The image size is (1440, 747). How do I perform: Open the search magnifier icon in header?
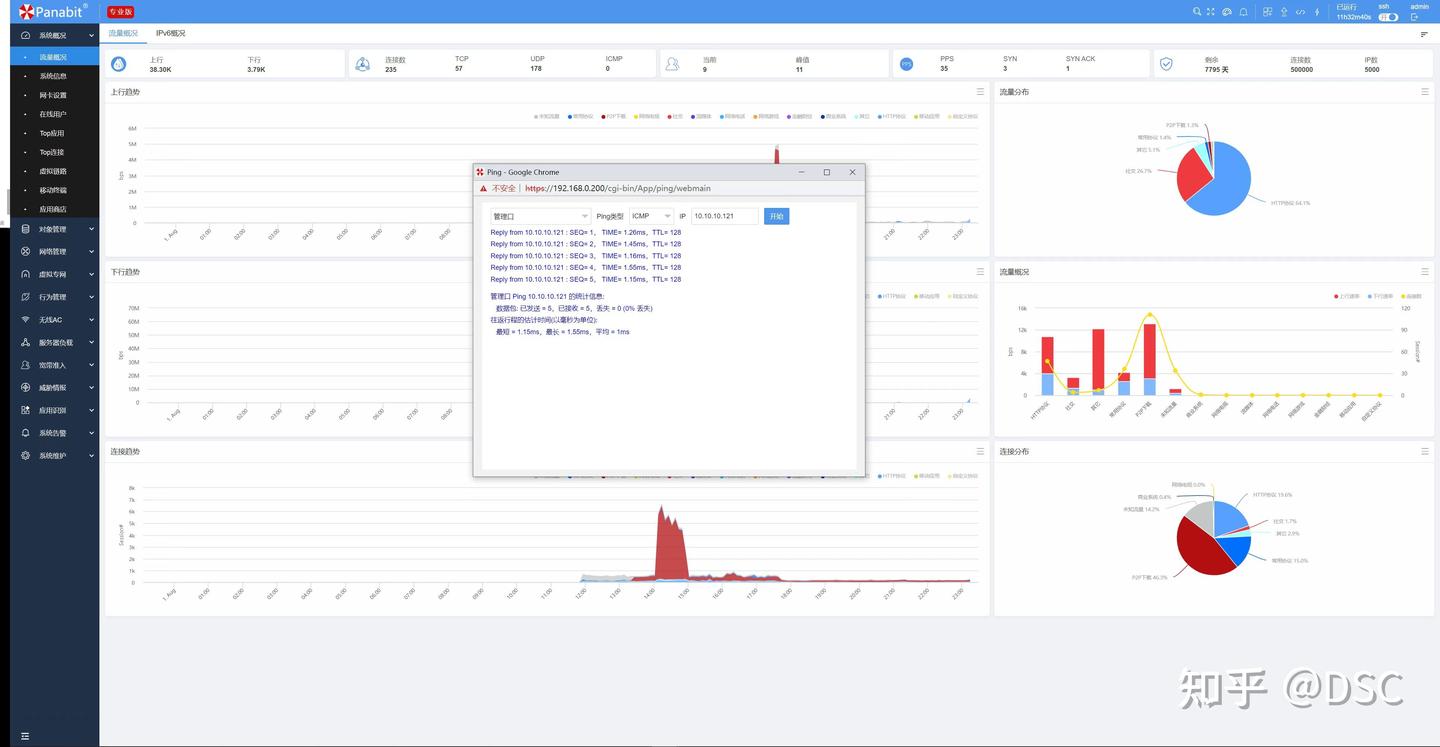[1197, 12]
